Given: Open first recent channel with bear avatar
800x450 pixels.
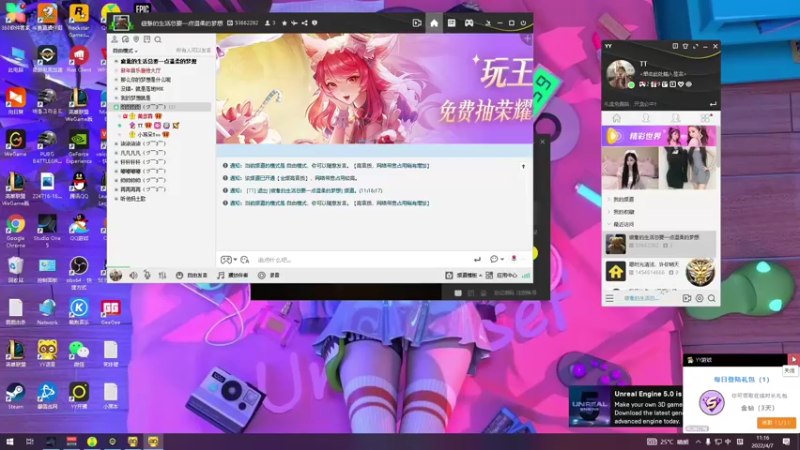Looking at the screenshot, I should [x=659, y=243].
